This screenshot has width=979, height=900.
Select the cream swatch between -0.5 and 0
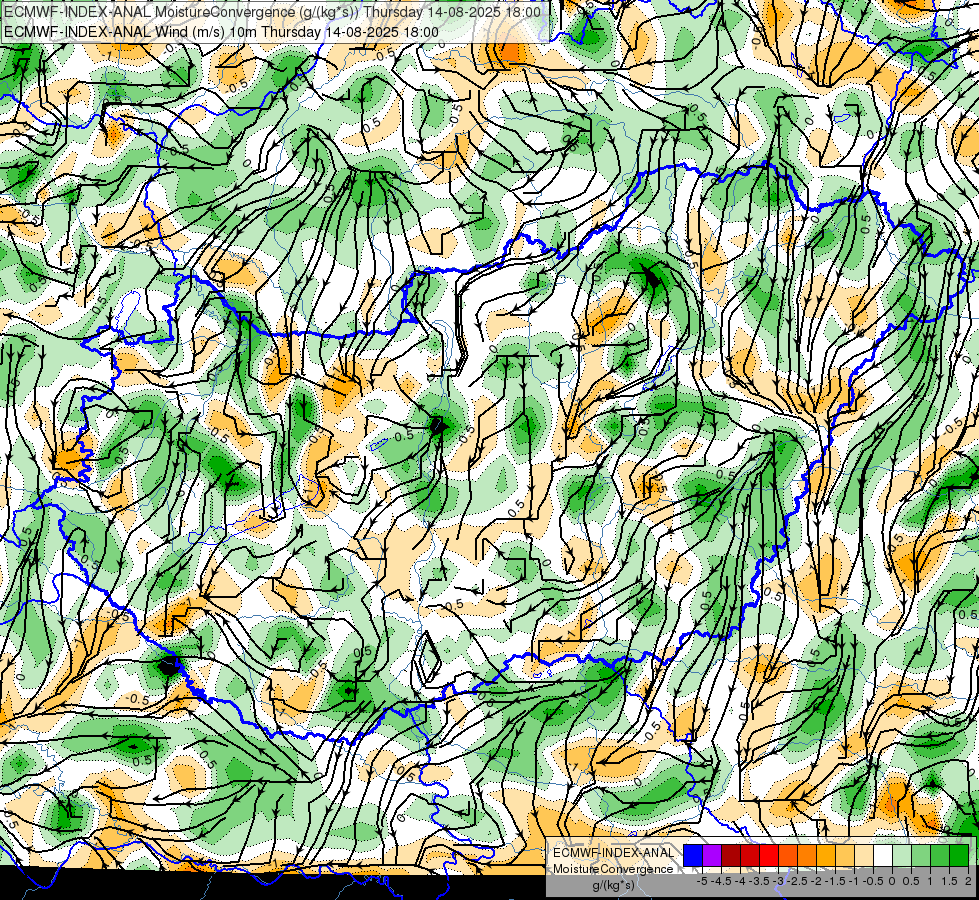tap(864, 855)
